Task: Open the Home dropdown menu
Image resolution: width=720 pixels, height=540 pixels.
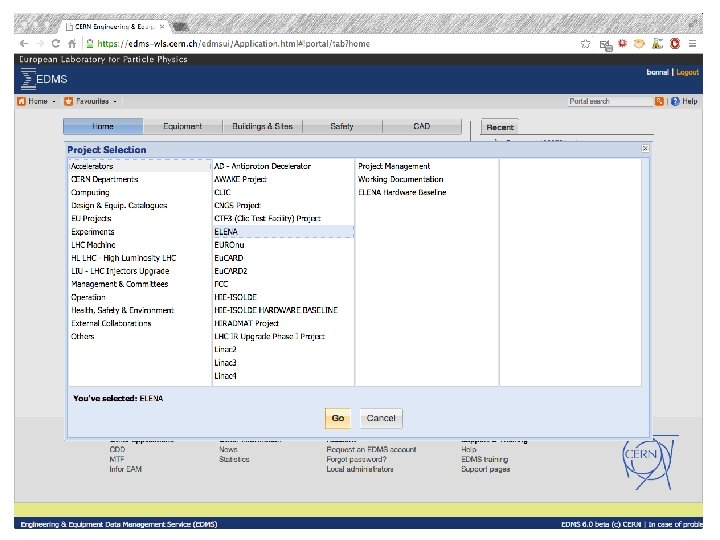Action: click(37, 101)
